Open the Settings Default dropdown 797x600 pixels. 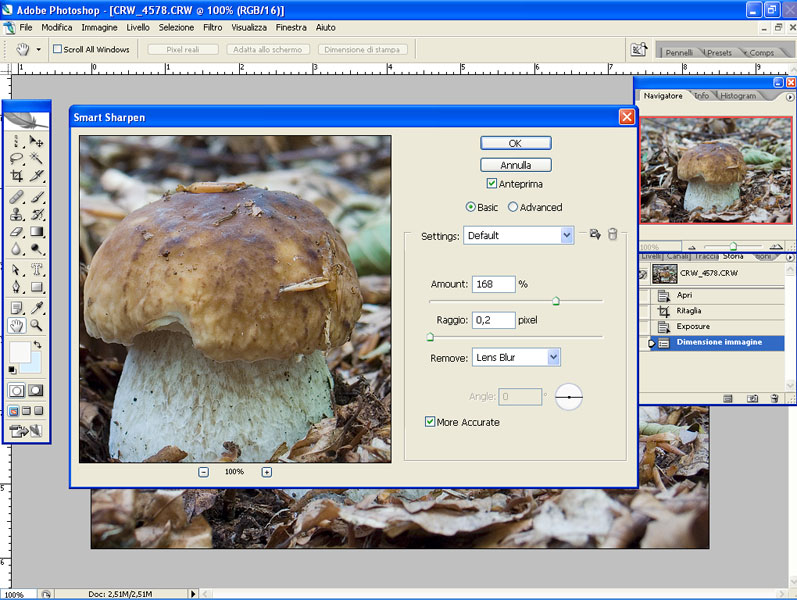click(x=567, y=236)
